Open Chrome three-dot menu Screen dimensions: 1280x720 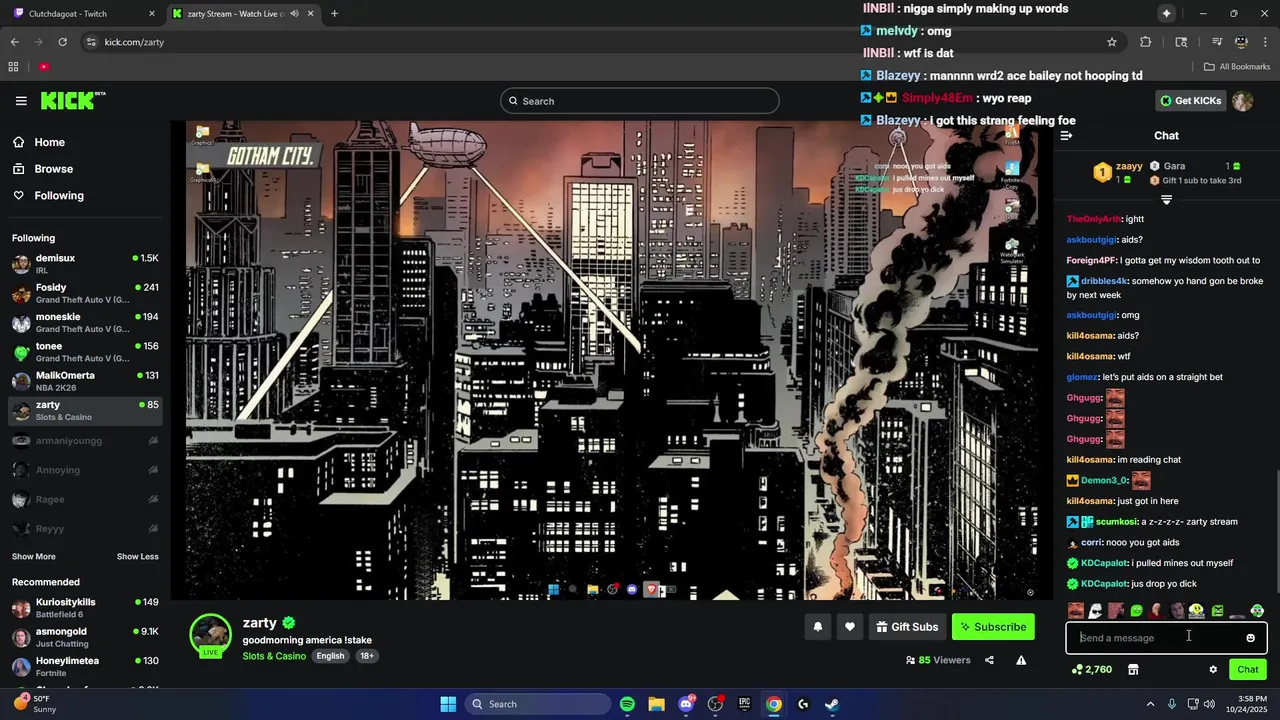[x=1265, y=42]
